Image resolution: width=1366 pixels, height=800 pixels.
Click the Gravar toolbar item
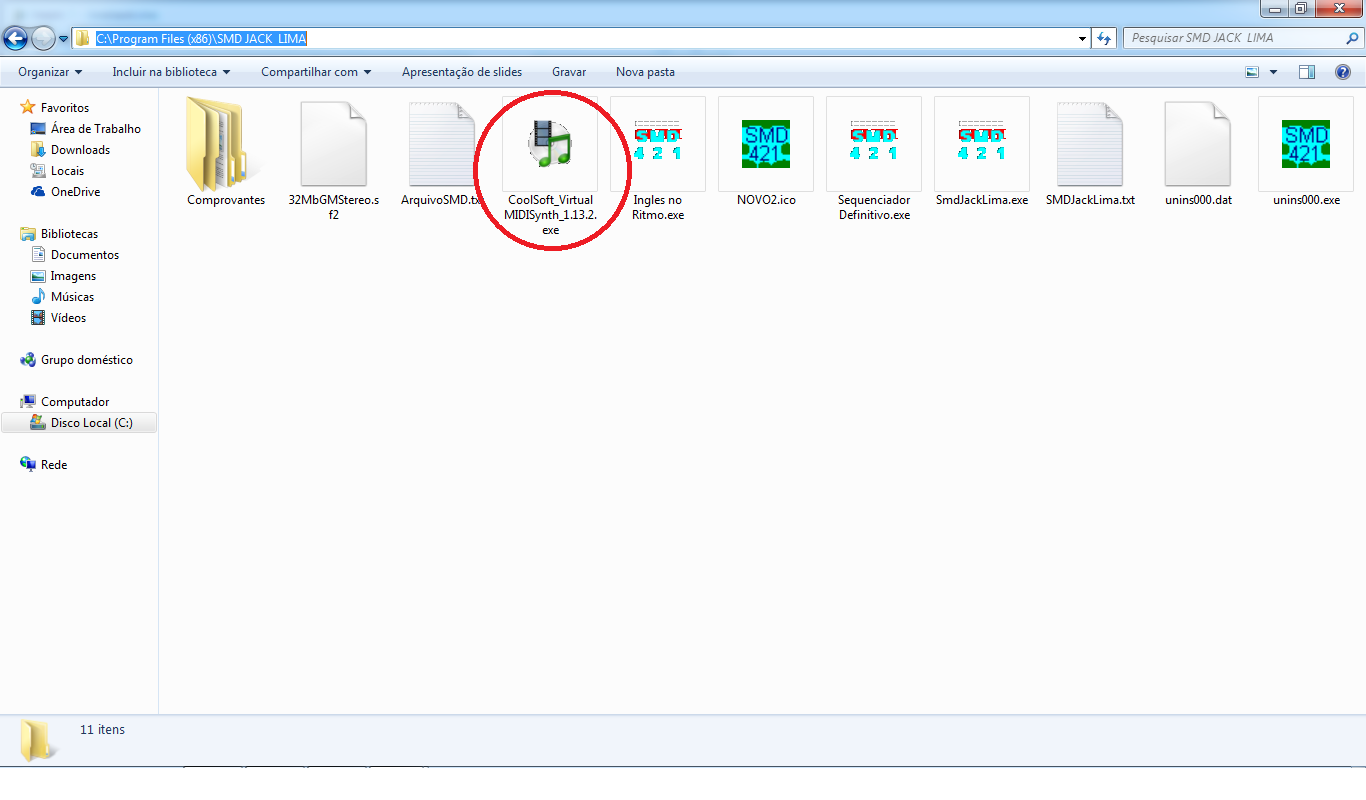(x=569, y=72)
